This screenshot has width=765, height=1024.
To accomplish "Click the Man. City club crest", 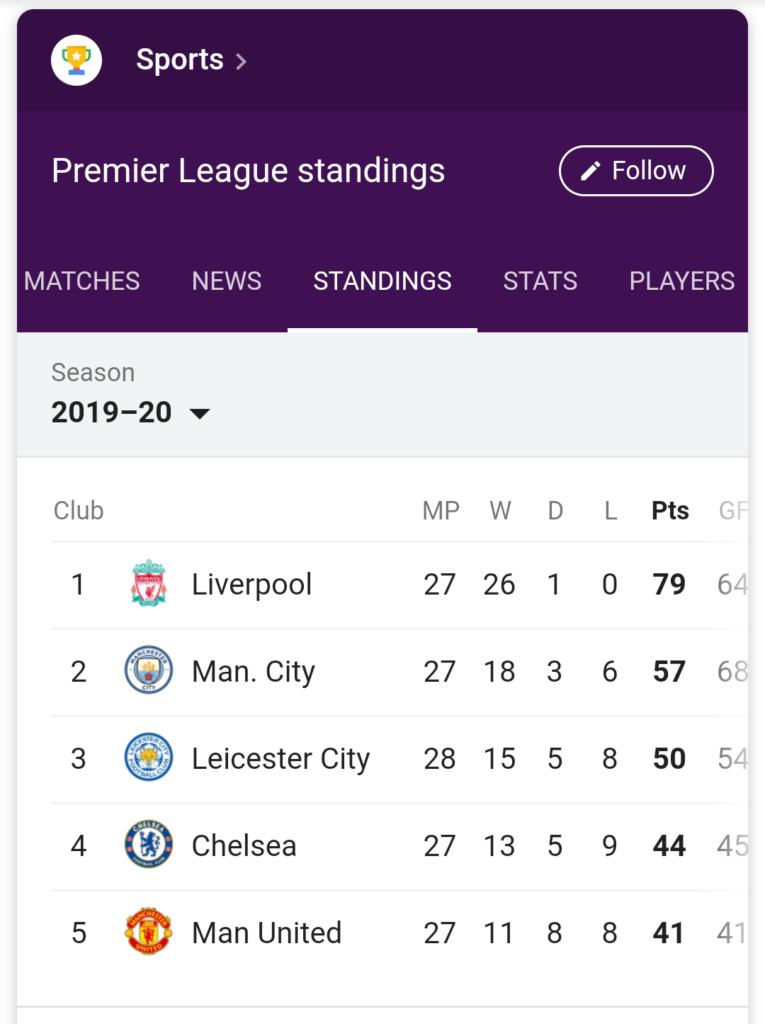I will click(x=149, y=670).
